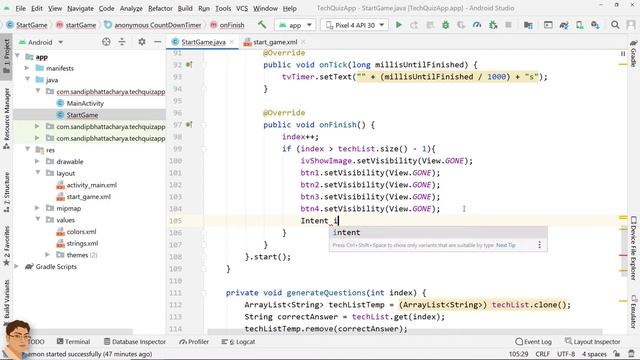Image resolution: width=640 pixels, height=360 pixels.
Task: Open the Refactor menu
Action: [x=160, y=8]
